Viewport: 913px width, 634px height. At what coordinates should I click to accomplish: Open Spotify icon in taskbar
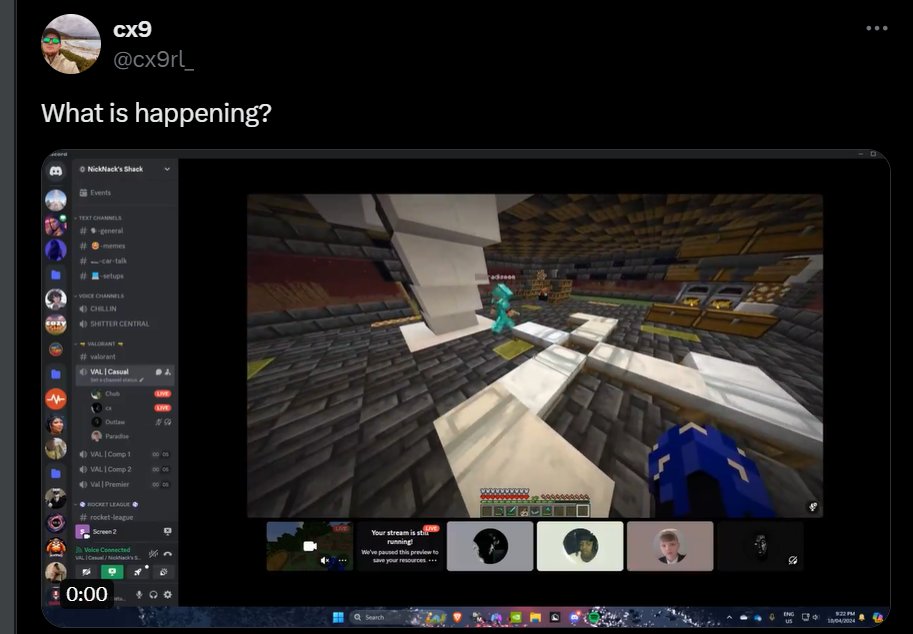593,617
